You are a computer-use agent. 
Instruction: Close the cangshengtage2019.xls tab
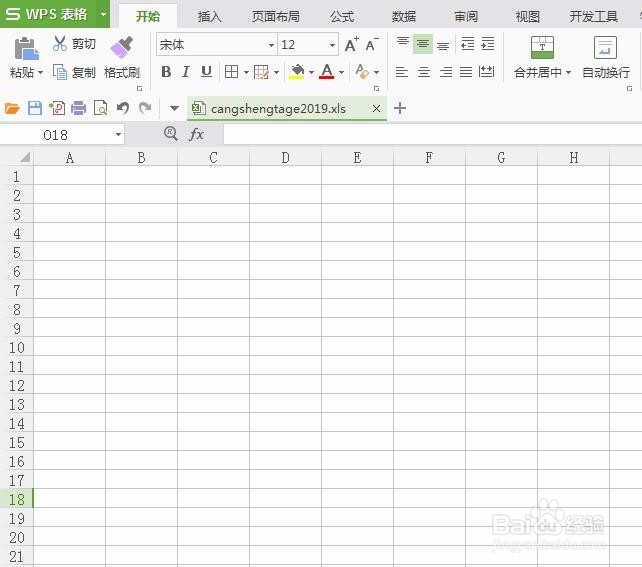[x=376, y=108]
